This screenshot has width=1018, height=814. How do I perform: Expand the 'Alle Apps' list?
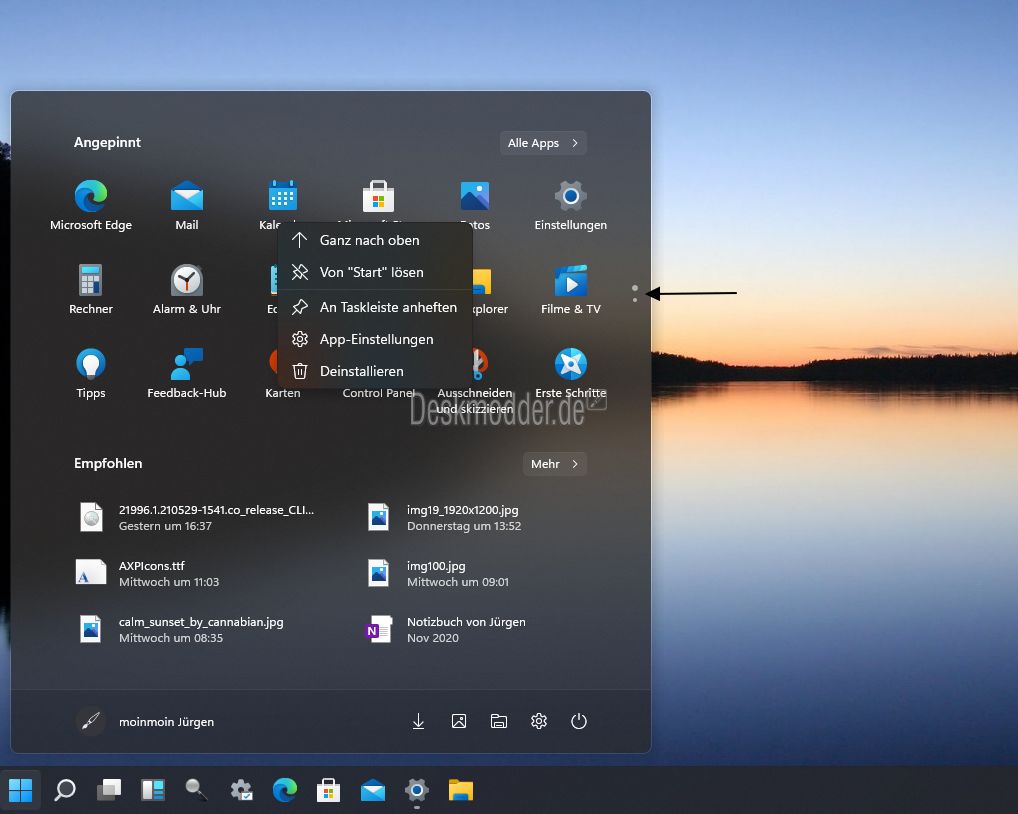pos(543,143)
